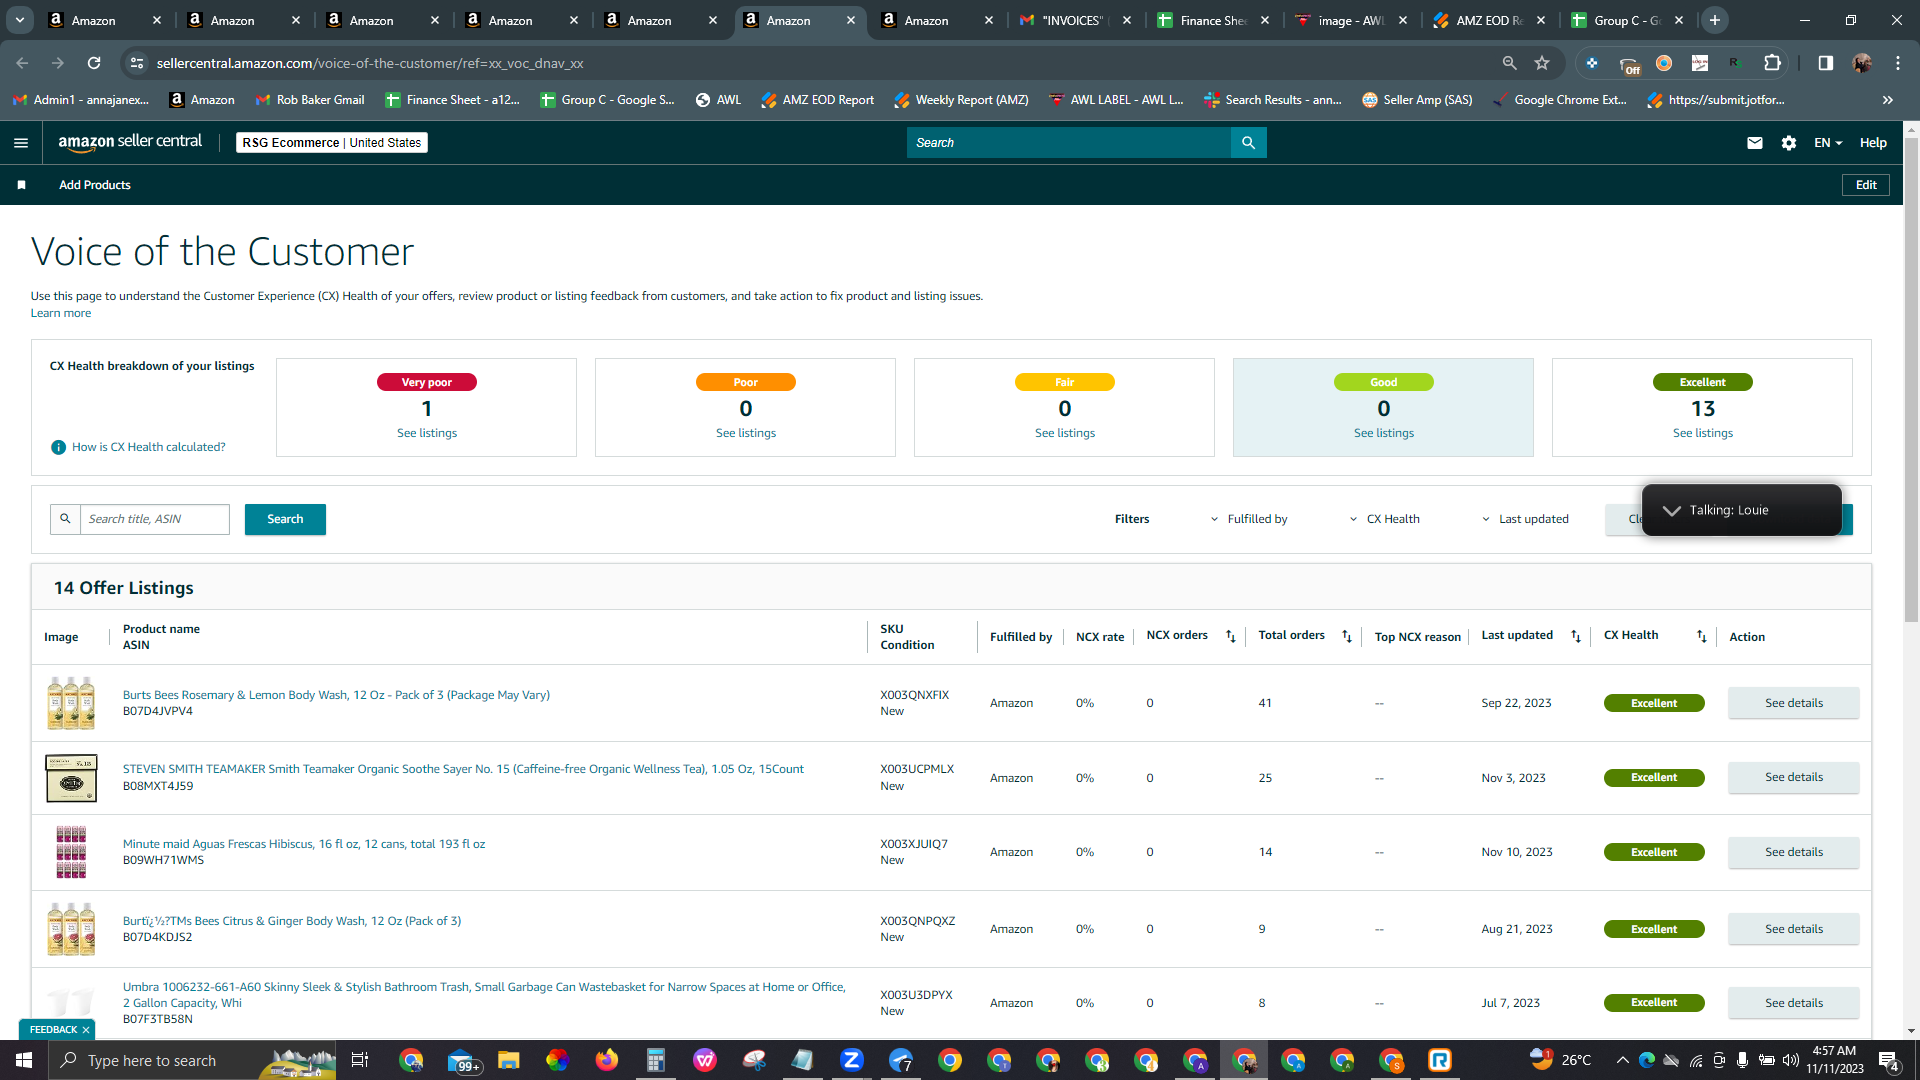1920x1080 pixels.
Task: Click the Edit button in the navigation bar
Action: [x=1866, y=185]
